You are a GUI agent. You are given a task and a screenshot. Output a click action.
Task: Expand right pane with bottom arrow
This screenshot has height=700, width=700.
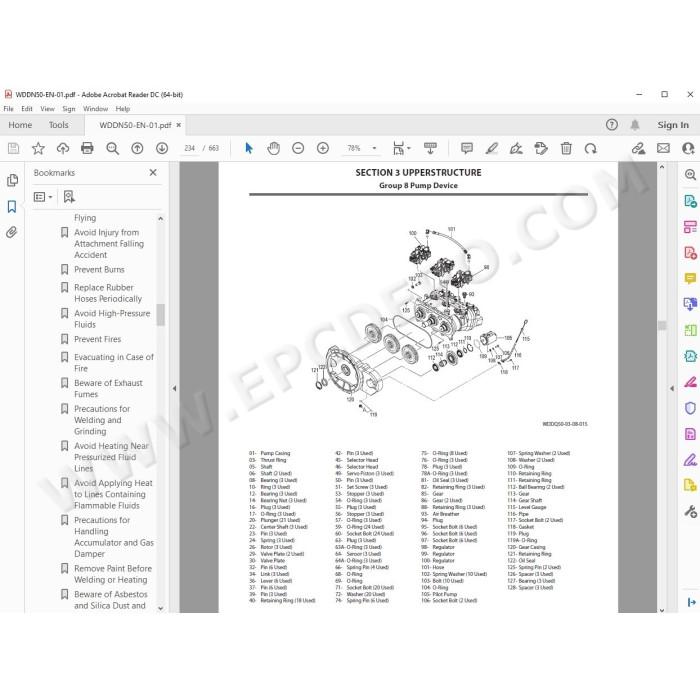click(x=692, y=602)
